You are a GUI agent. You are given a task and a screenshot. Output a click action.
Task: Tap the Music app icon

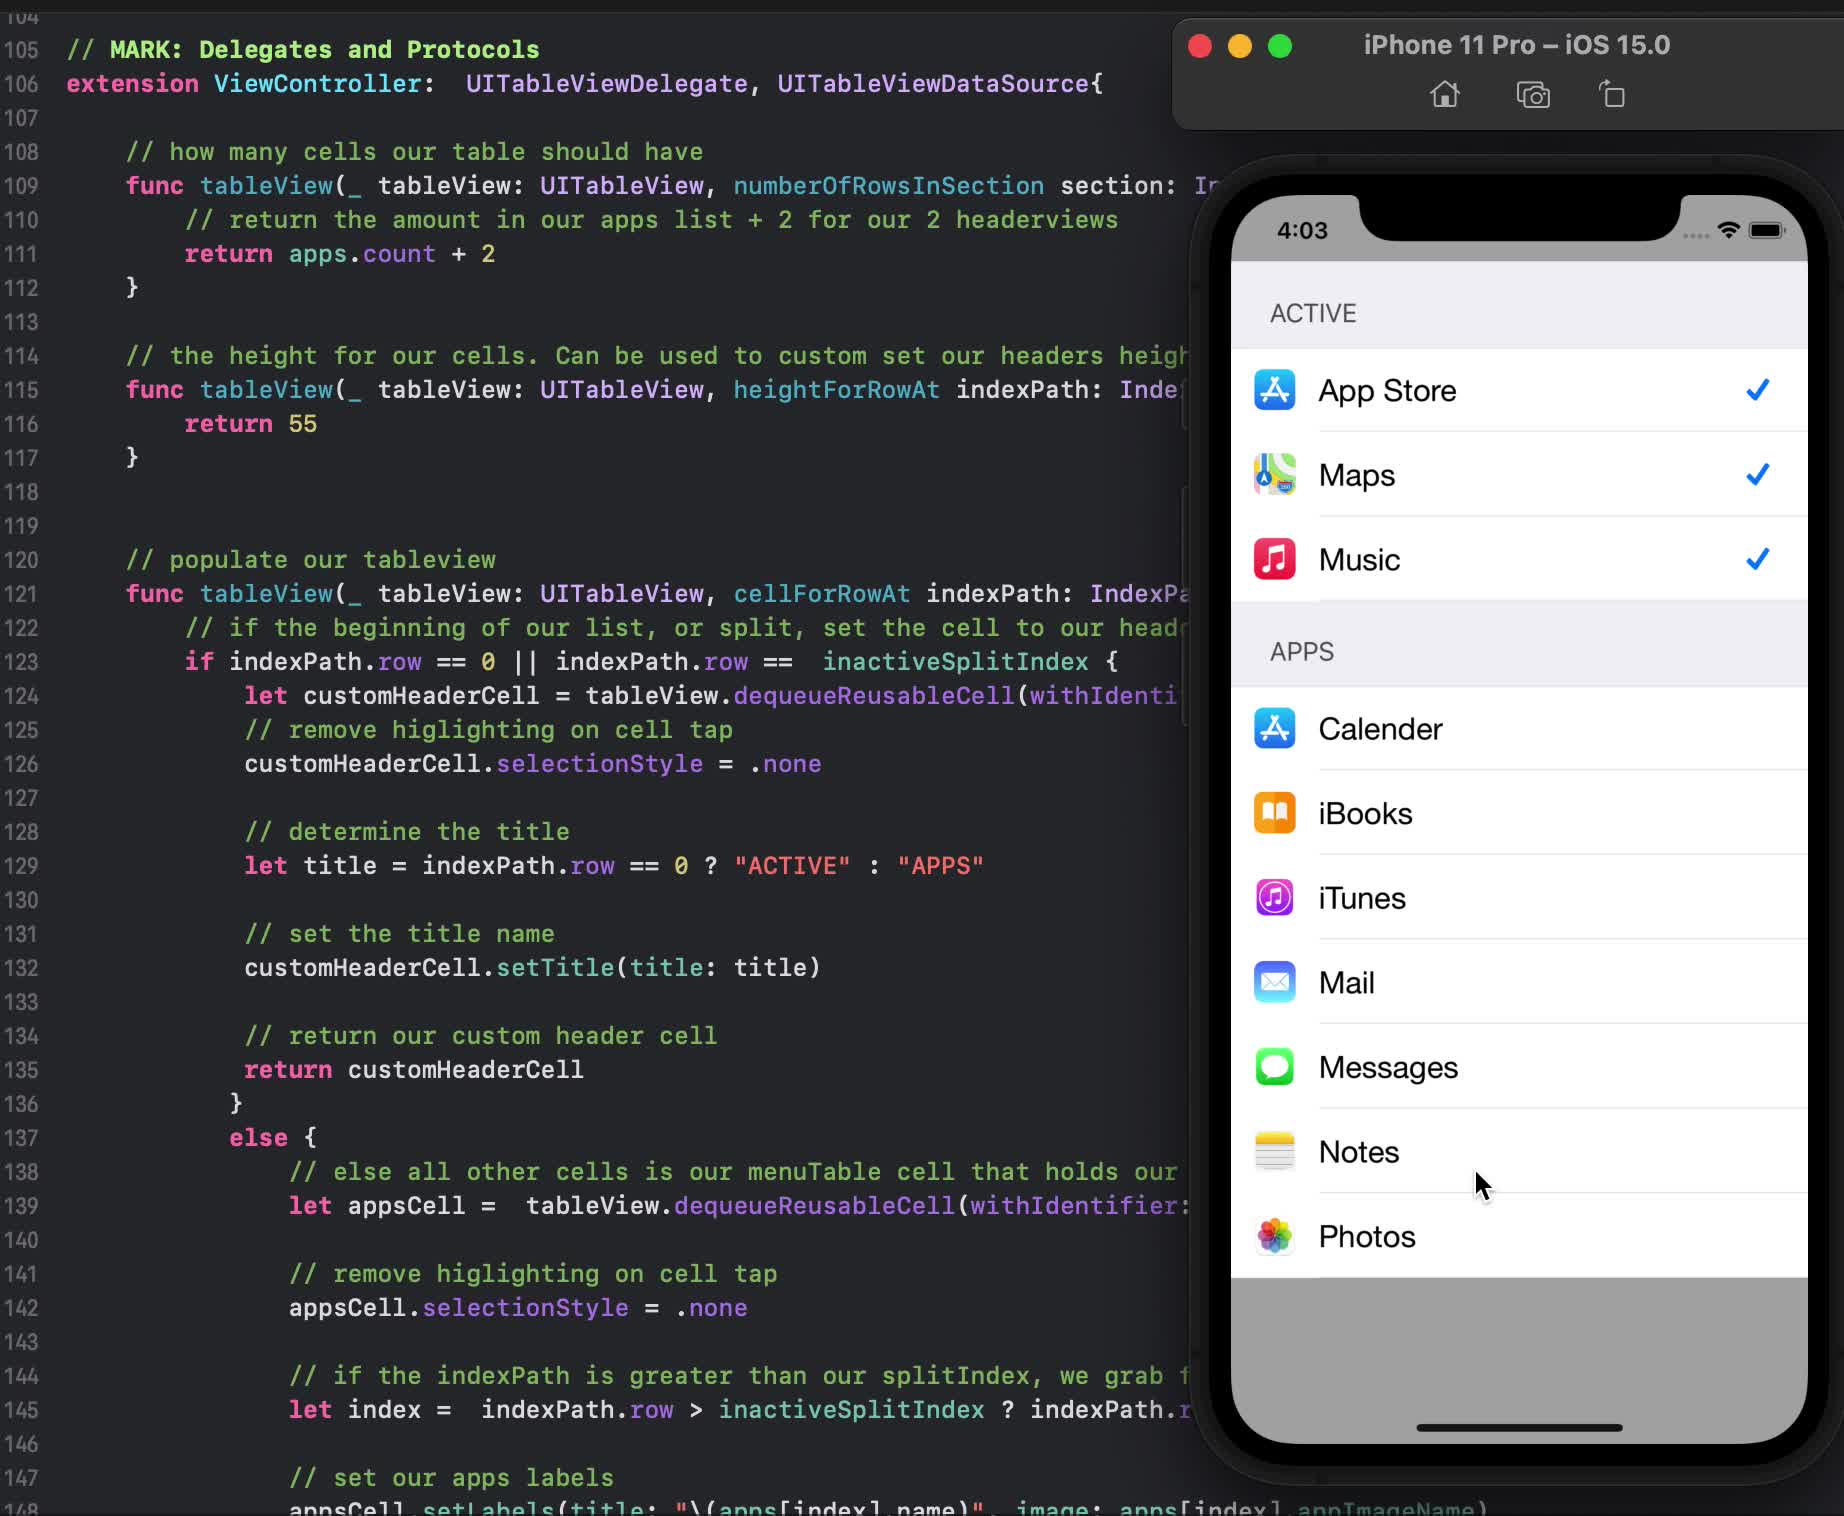pos(1273,559)
